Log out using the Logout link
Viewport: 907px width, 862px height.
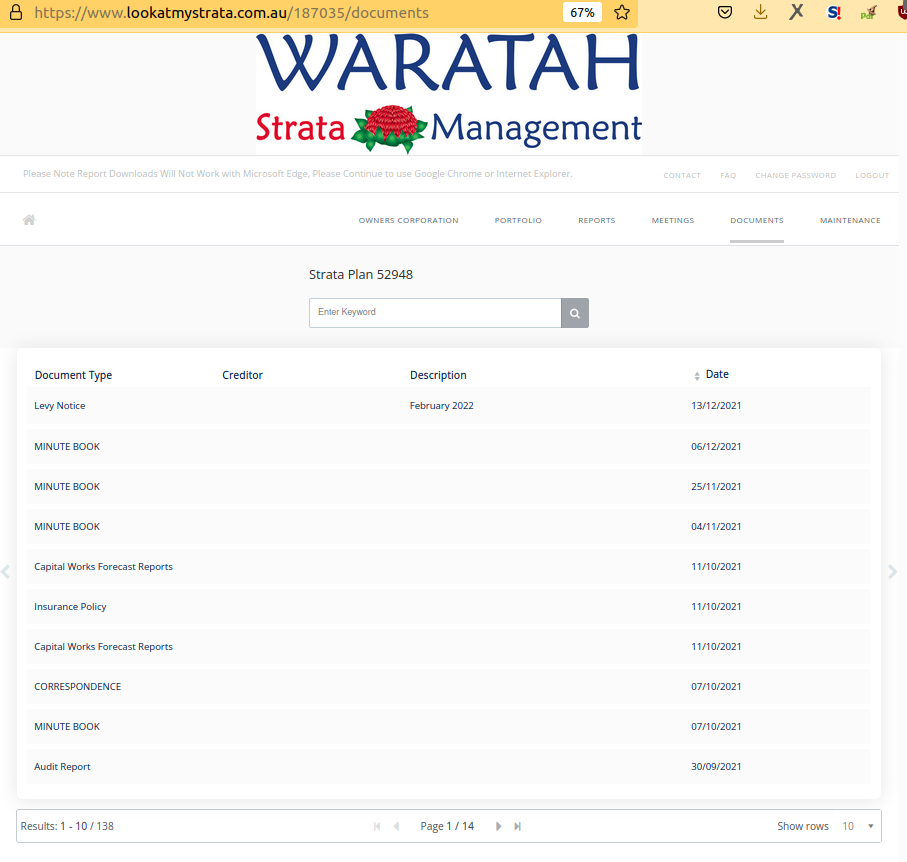click(x=872, y=175)
